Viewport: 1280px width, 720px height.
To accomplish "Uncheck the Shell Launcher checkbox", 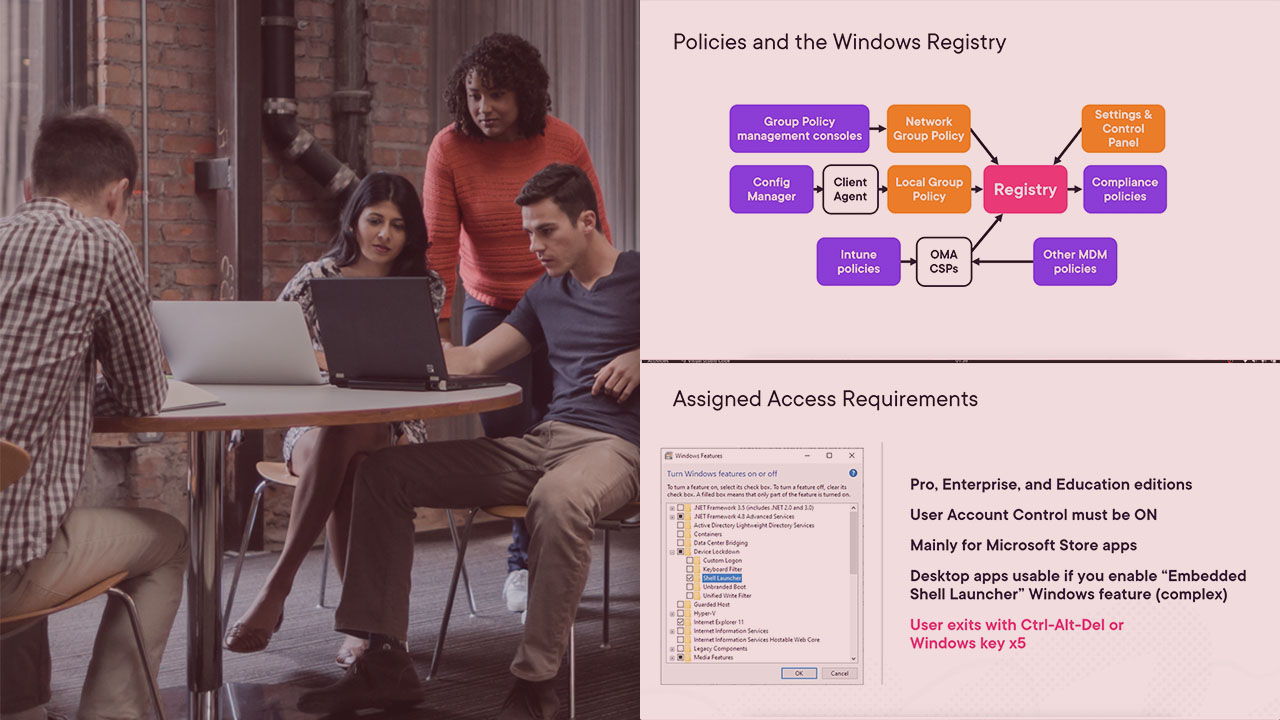I will click(x=690, y=578).
